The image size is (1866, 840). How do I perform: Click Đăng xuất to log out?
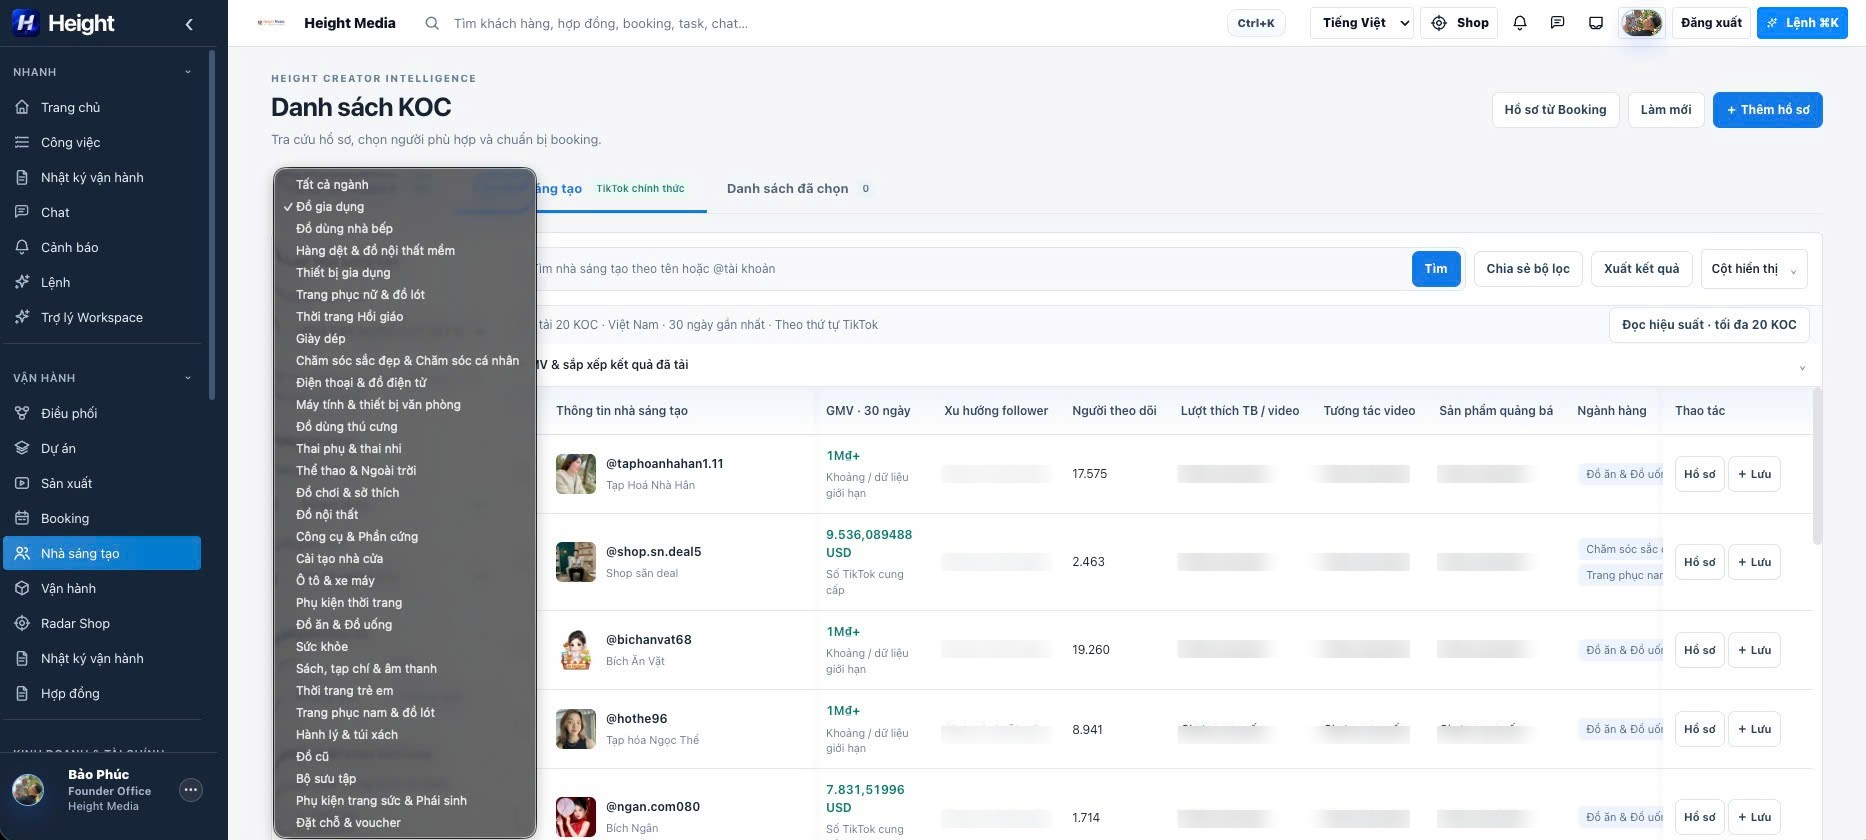click(1711, 23)
